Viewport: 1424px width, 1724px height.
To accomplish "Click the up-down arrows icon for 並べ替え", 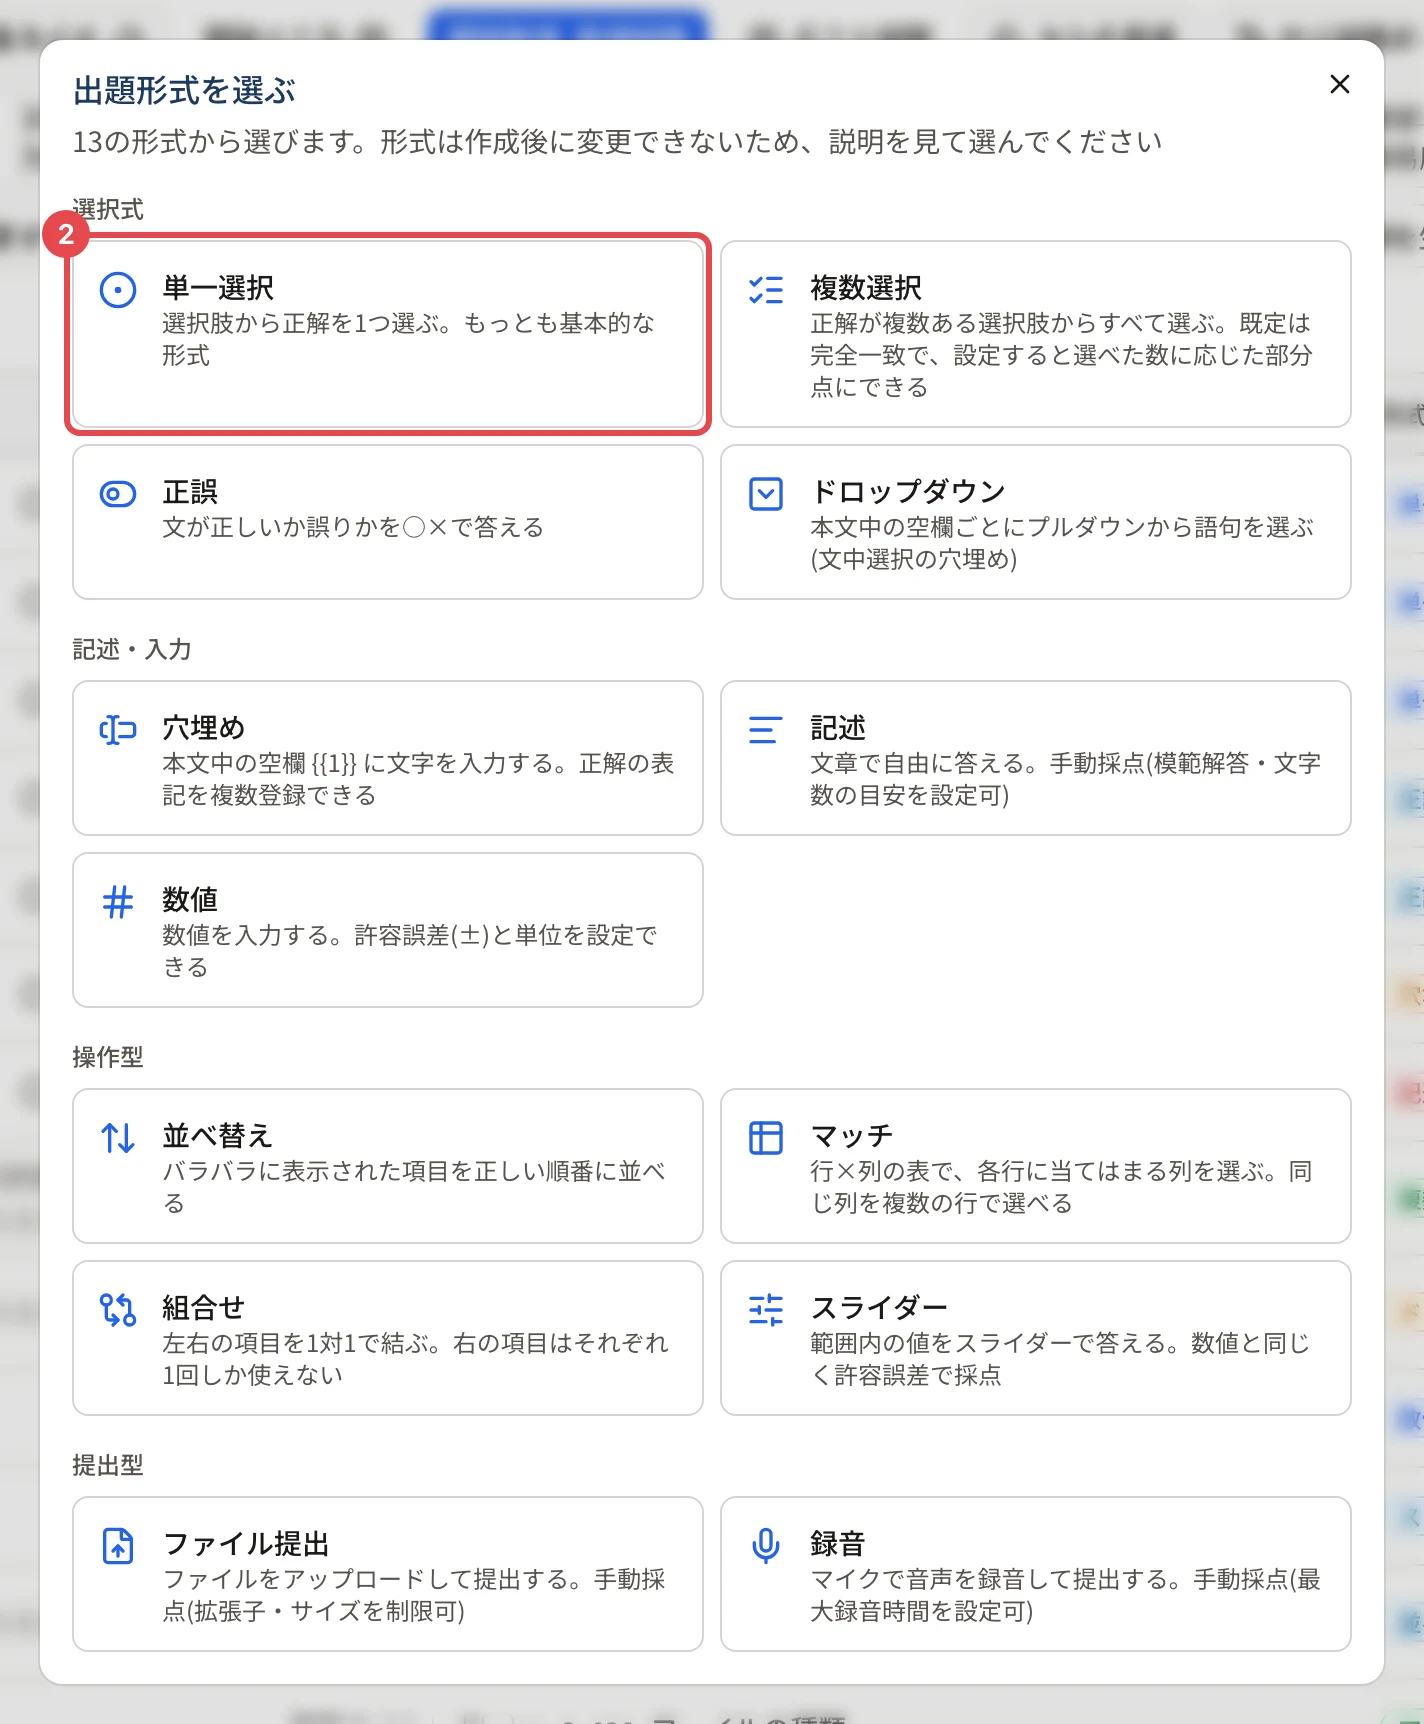I will 118,1138.
